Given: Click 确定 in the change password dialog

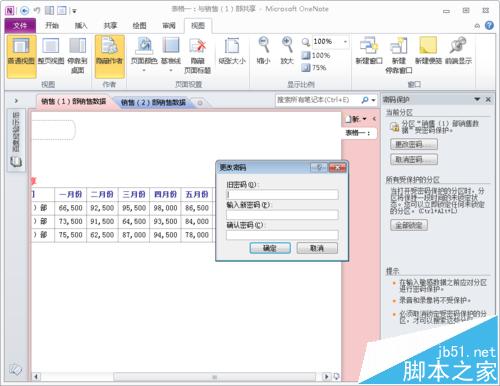Looking at the screenshot, I should coord(270,248).
